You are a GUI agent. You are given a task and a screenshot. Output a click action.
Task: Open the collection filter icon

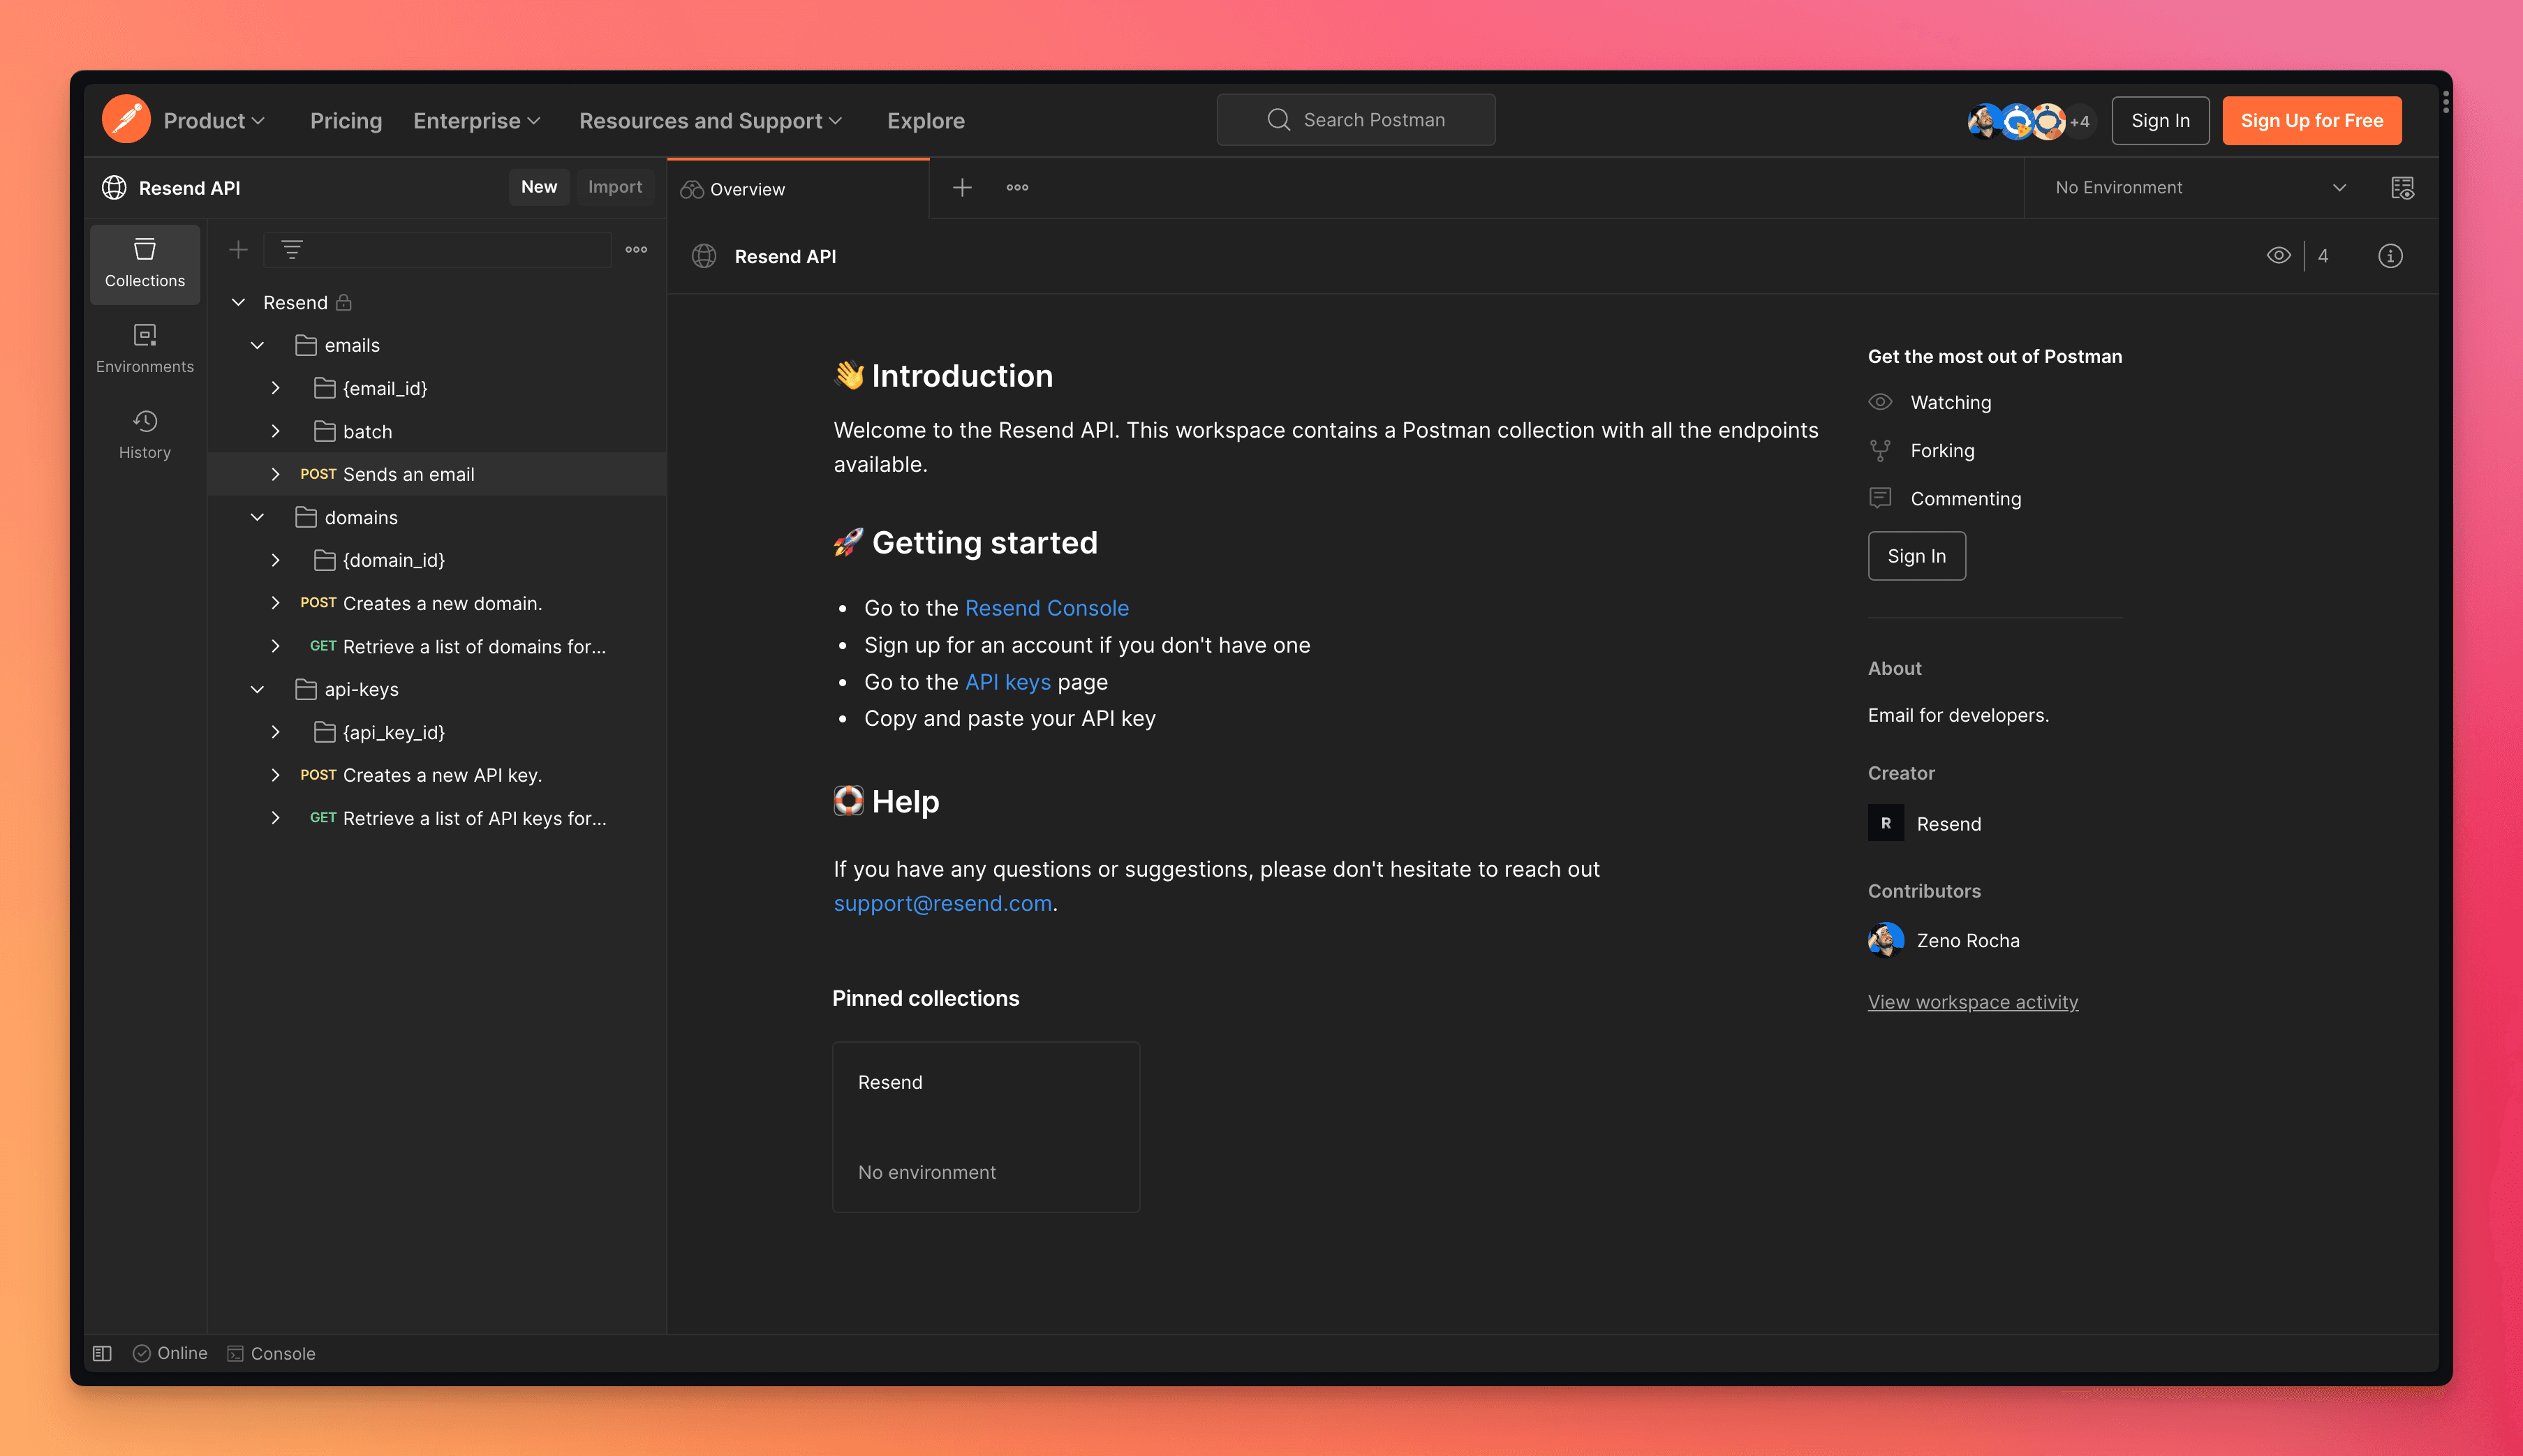[291, 249]
